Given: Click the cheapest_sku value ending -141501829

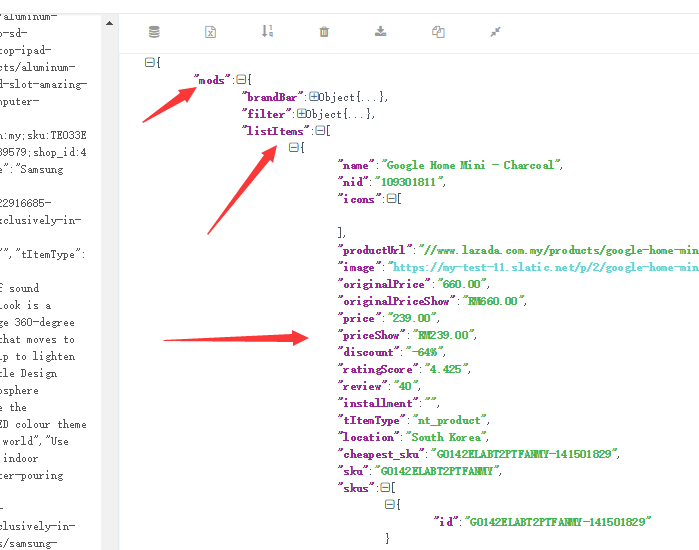Looking at the screenshot, I should (x=524, y=454).
